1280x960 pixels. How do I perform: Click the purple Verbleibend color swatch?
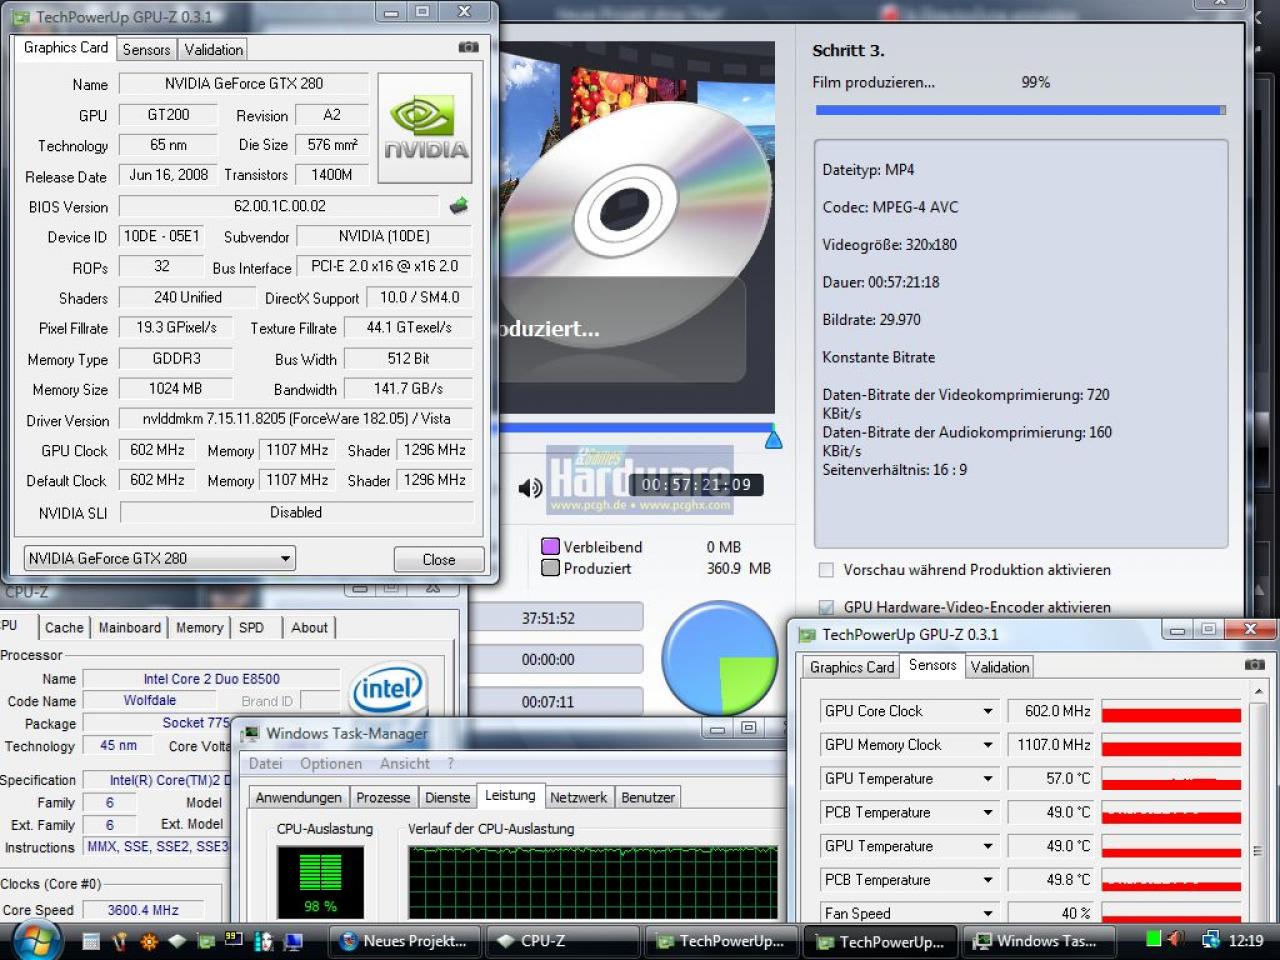[x=550, y=547]
